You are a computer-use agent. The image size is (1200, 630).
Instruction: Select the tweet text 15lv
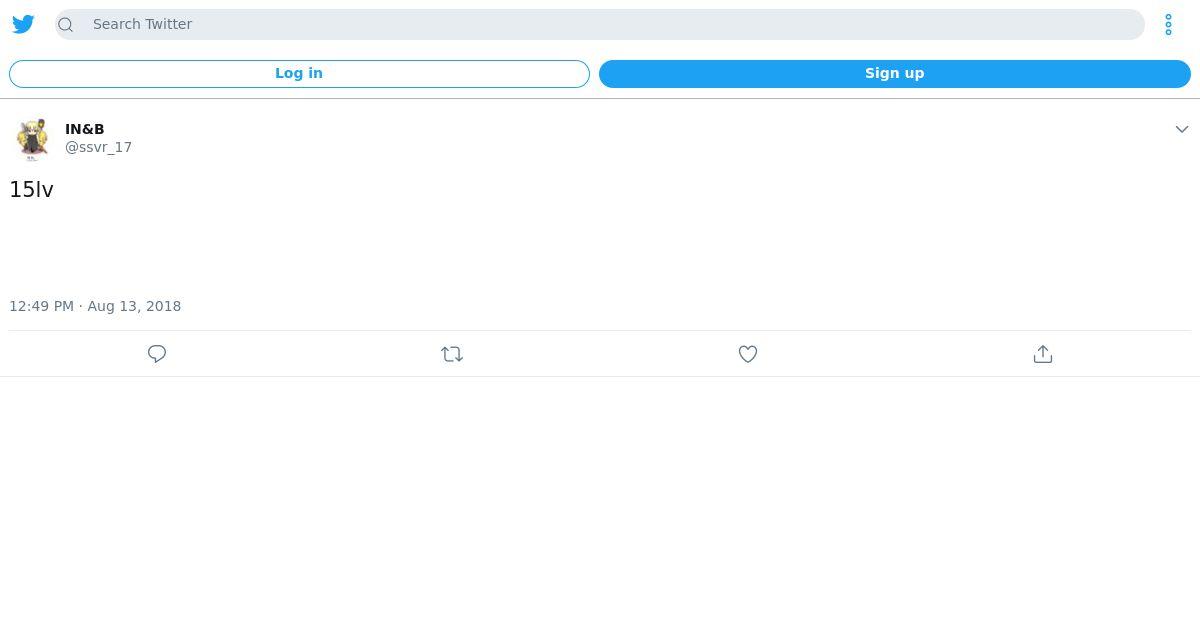31,189
